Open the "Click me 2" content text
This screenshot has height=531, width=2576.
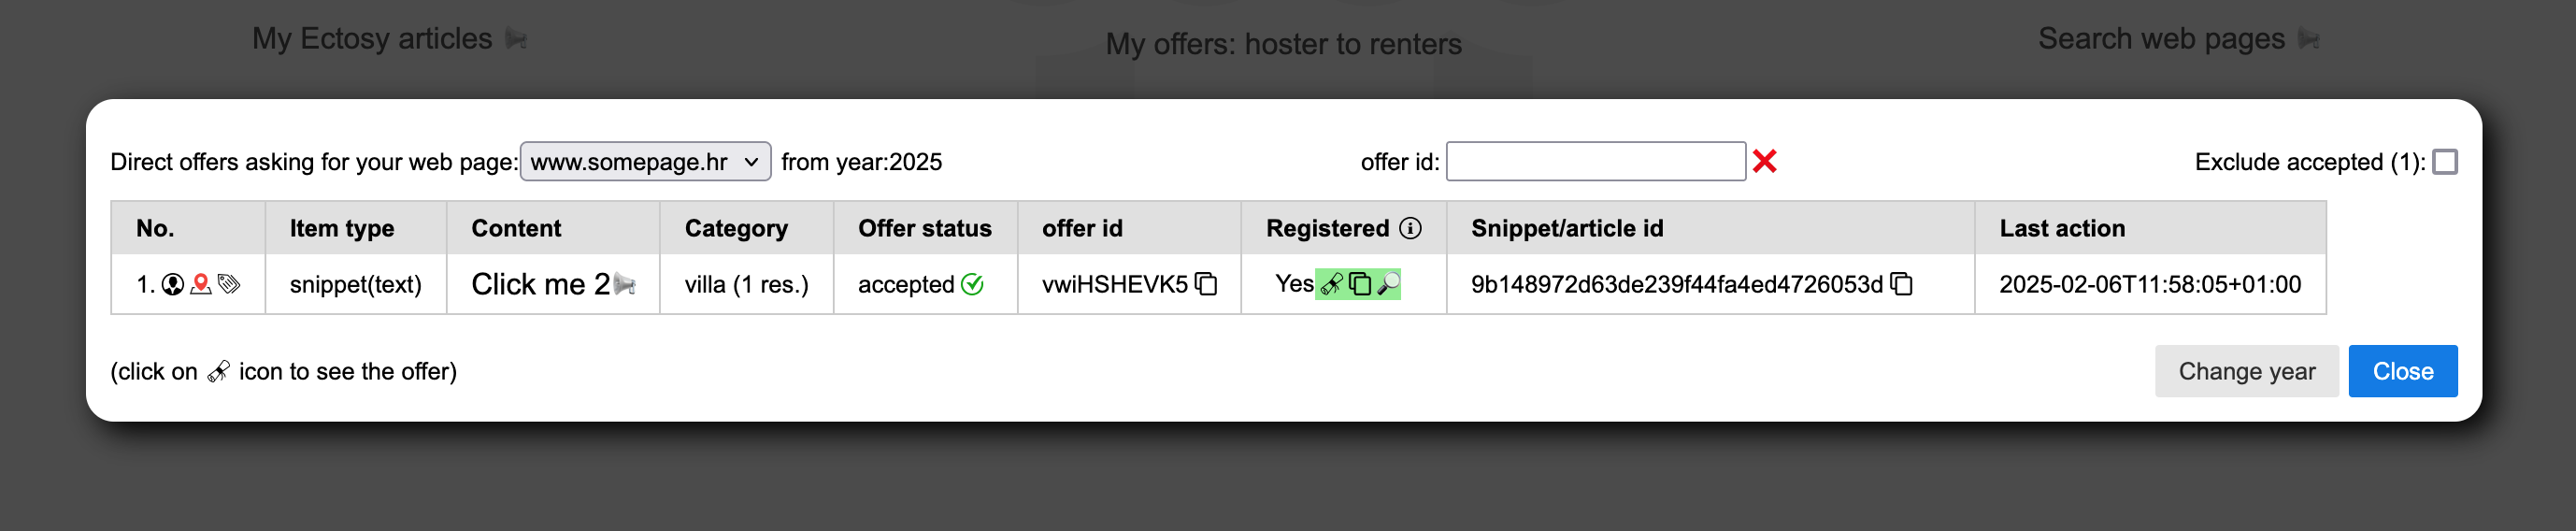tap(540, 285)
